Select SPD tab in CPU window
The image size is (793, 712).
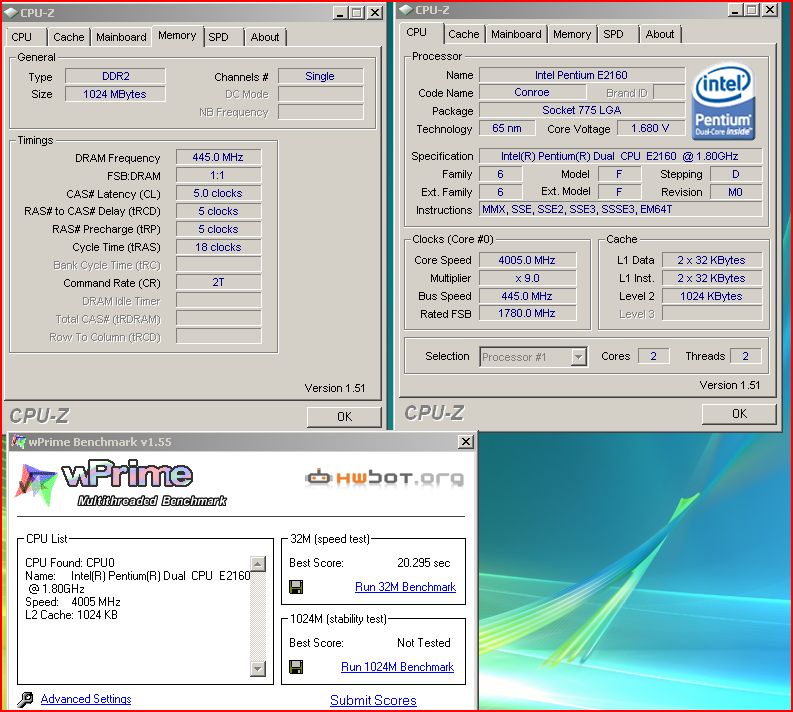pyautogui.click(x=613, y=34)
